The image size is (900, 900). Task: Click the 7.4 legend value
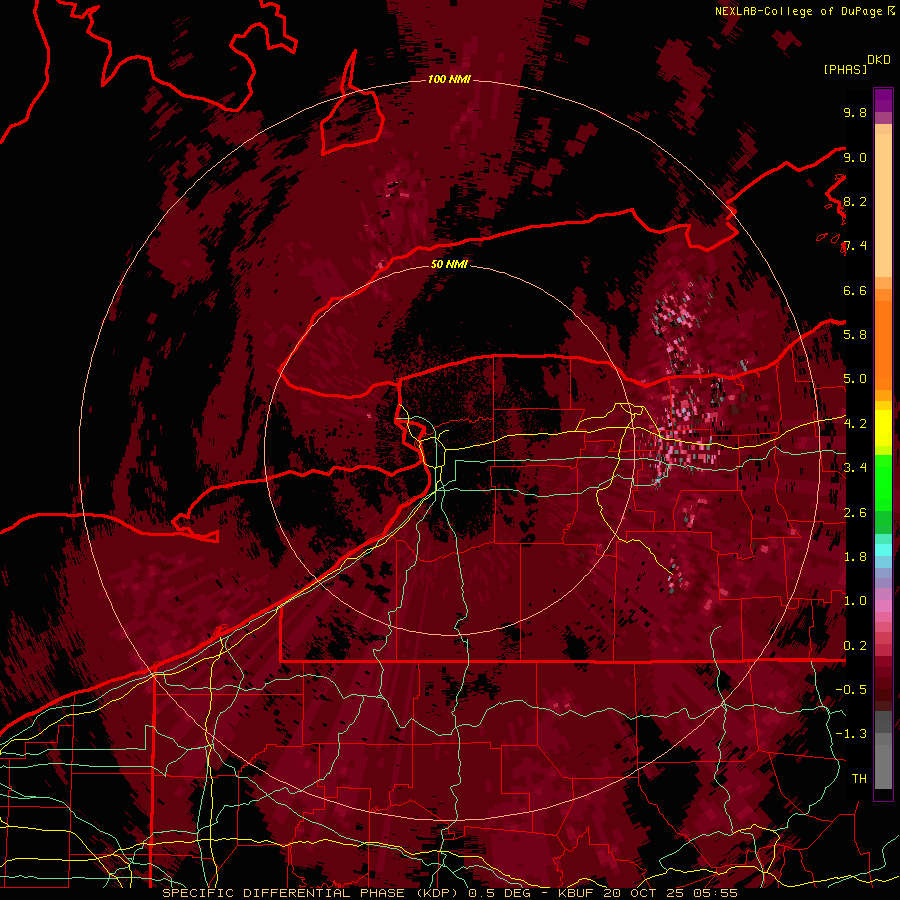click(x=855, y=246)
